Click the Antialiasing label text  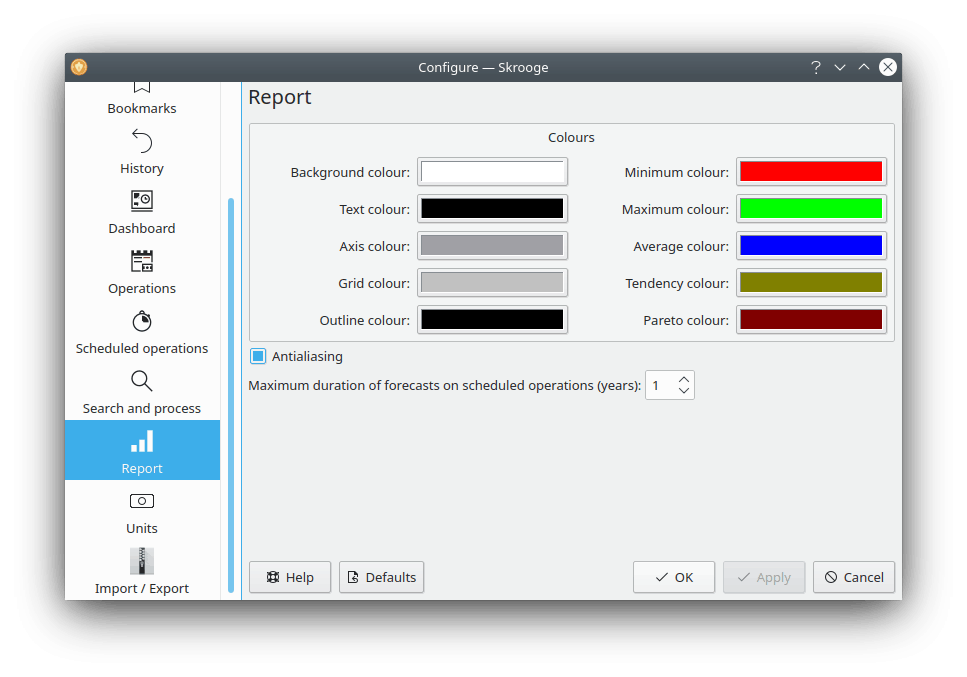click(x=307, y=356)
